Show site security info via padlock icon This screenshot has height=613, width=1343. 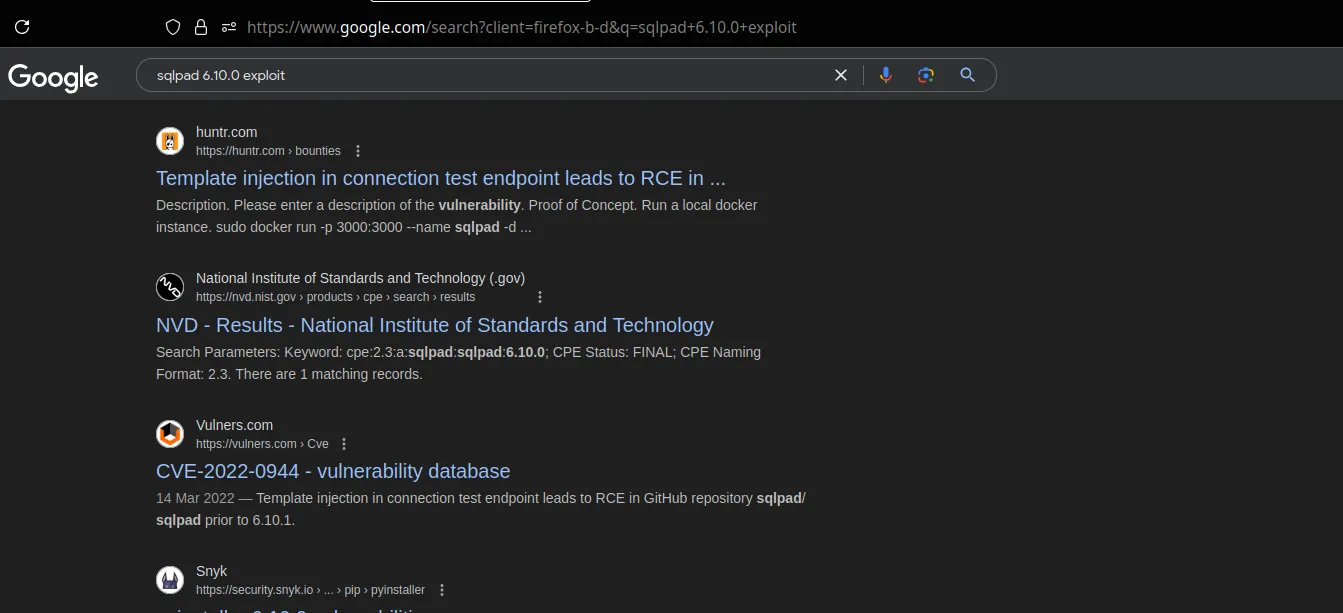[x=201, y=27]
